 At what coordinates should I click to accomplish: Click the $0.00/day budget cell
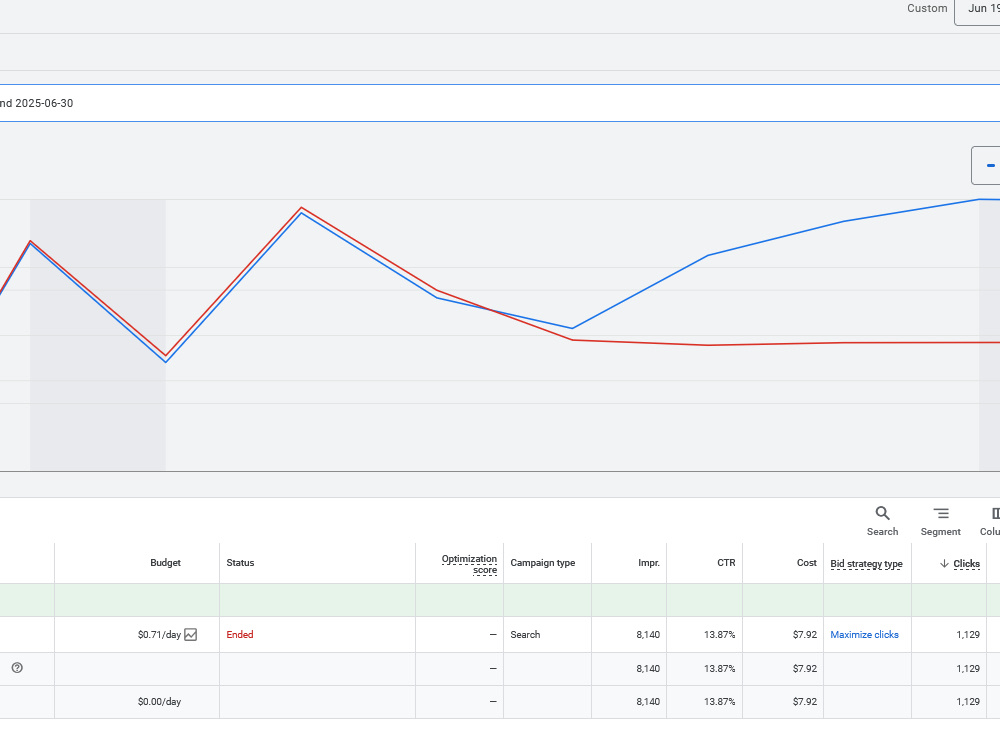159,702
